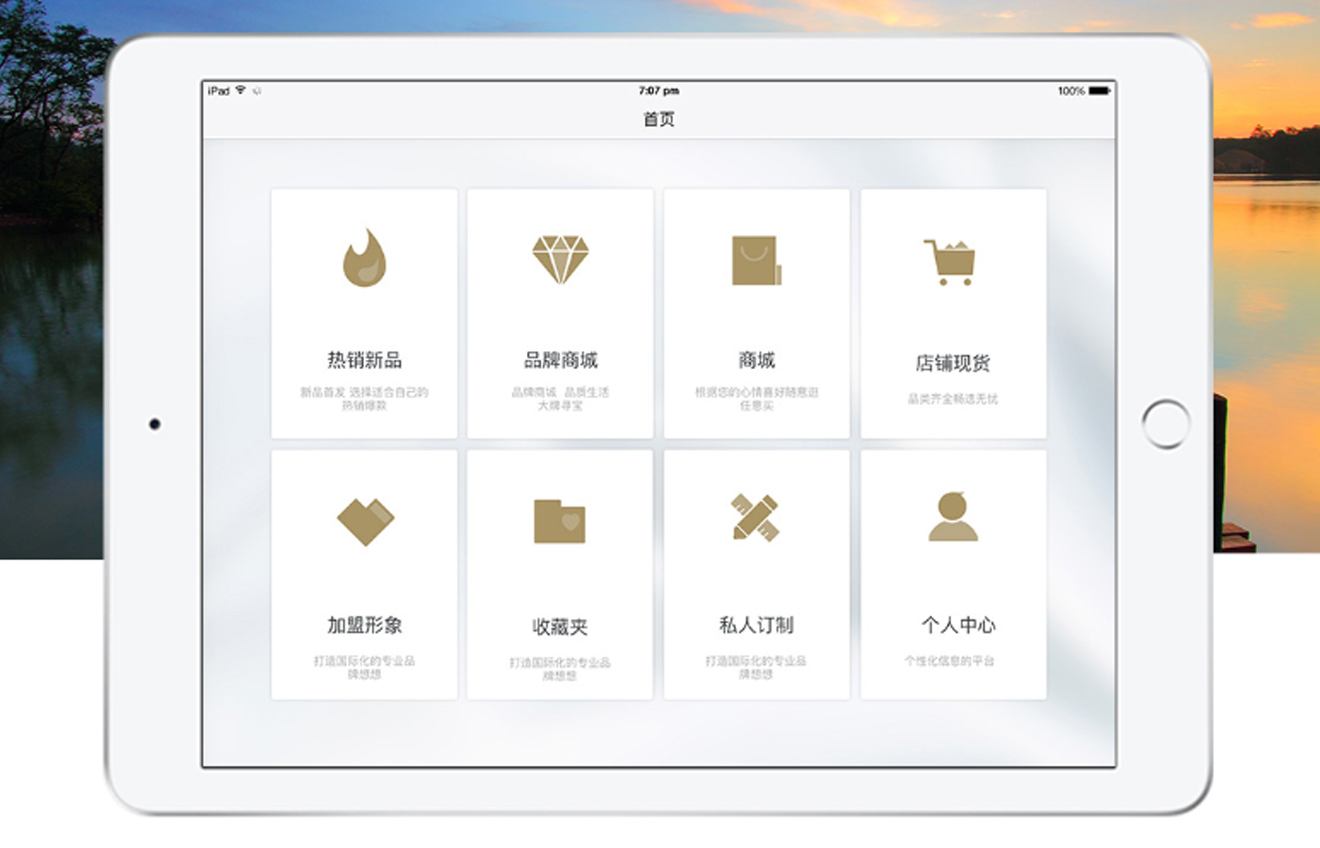The width and height of the screenshot is (1320, 848).
Task: Open 收藏夹 title text
Action: [560, 628]
